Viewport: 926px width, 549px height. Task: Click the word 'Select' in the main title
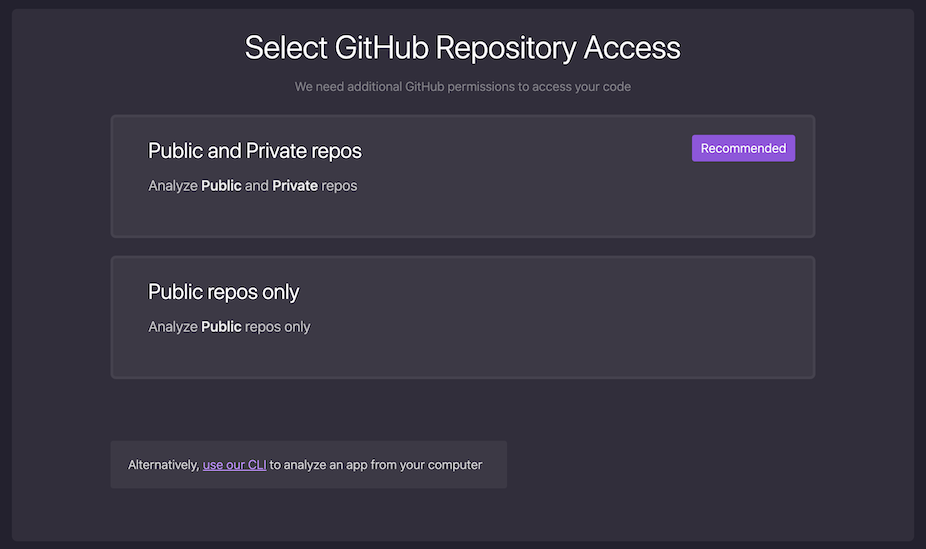pos(286,48)
